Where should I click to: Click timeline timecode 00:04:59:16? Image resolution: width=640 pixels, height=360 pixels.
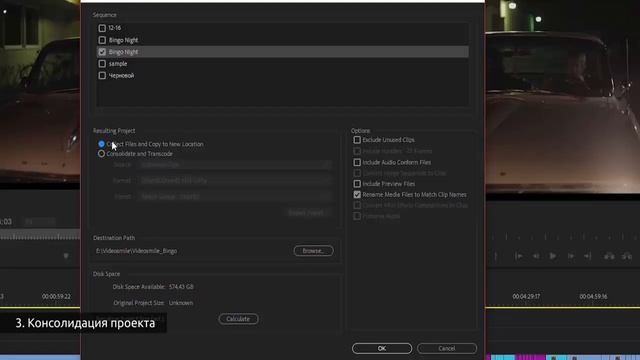point(593,296)
